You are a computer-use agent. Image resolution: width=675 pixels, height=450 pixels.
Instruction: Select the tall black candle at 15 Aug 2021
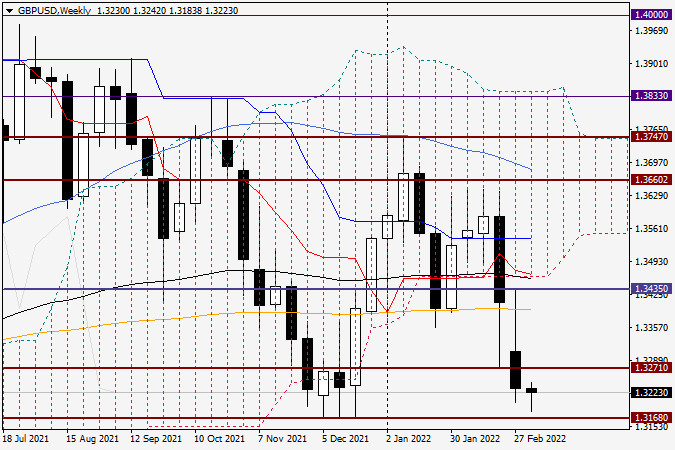[x=67, y=140]
